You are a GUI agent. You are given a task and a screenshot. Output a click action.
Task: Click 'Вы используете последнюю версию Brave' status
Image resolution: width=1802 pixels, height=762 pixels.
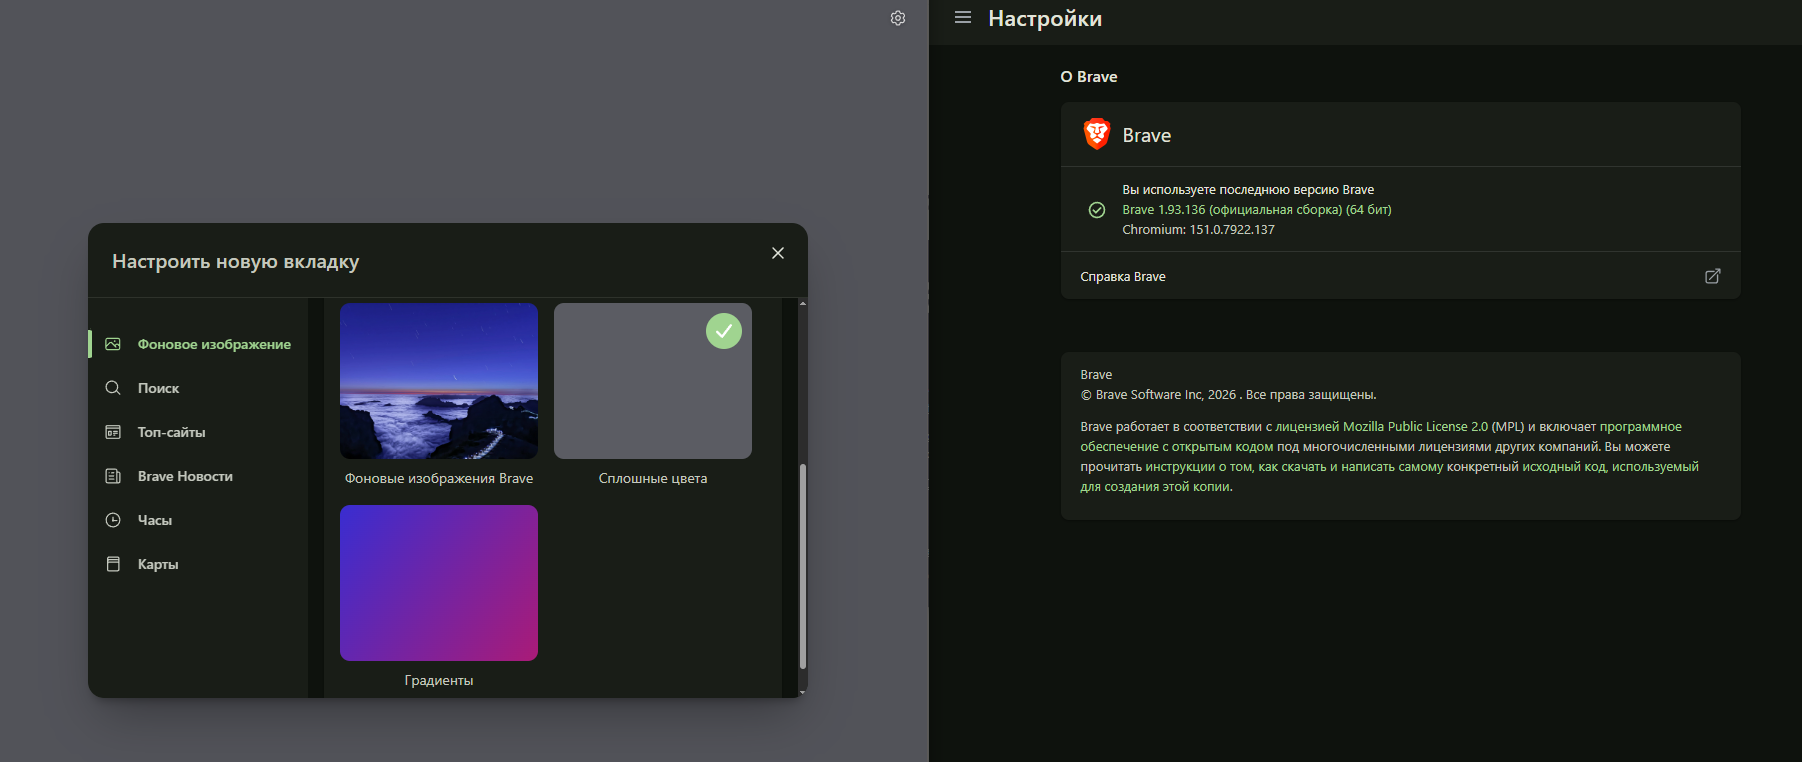(1248, 190)
